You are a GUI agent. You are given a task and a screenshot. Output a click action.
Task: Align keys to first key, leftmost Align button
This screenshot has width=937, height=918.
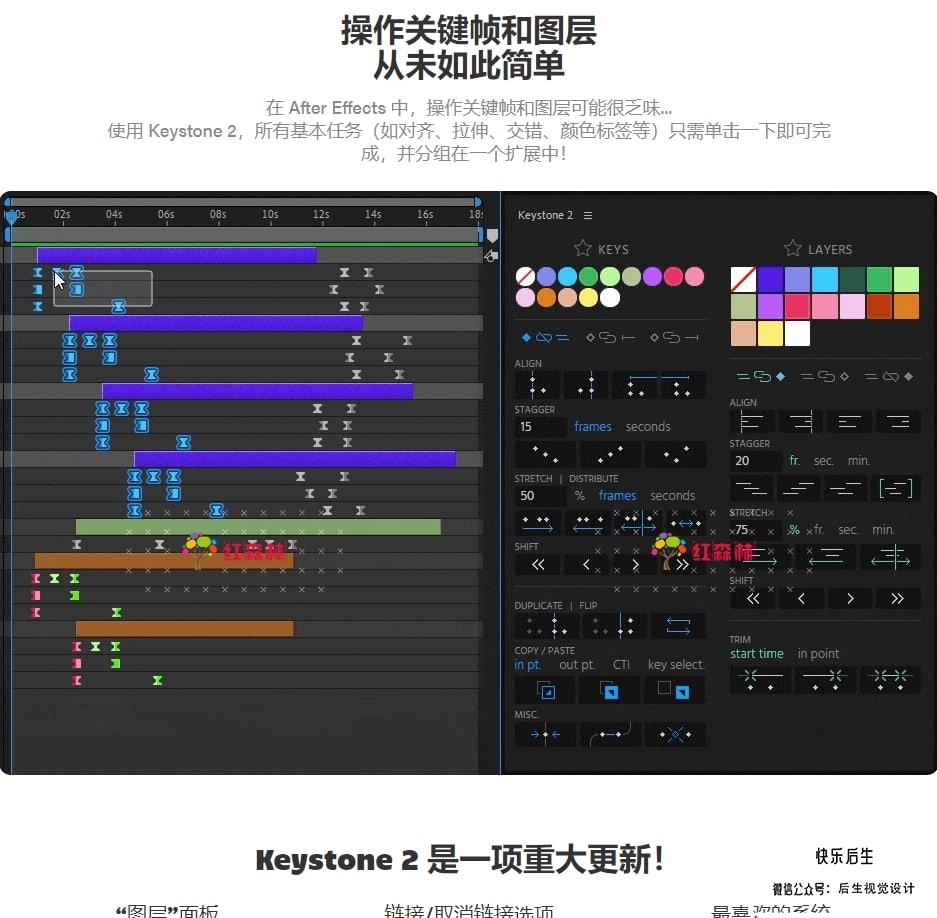pyautogui.click(x=538, y=385)
